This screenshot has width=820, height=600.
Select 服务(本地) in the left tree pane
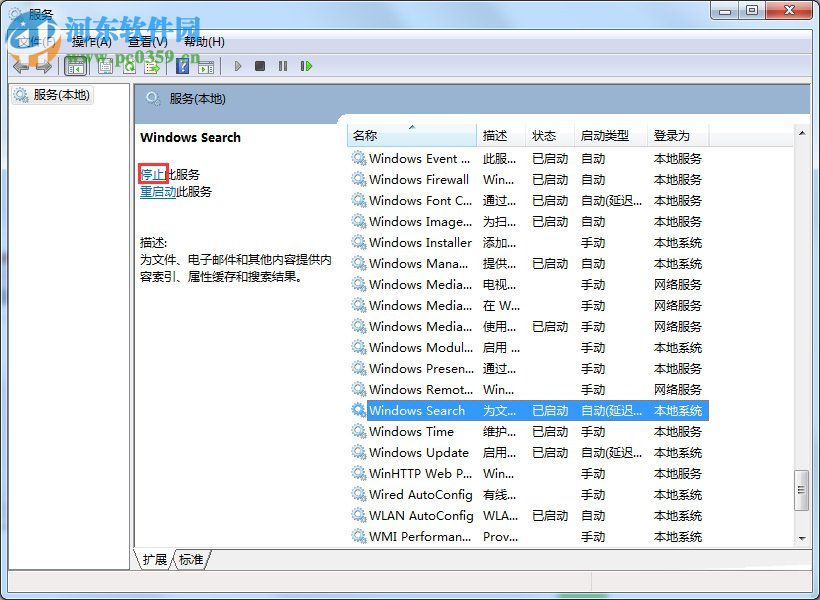pyautogui.click(x=57, y=94)
